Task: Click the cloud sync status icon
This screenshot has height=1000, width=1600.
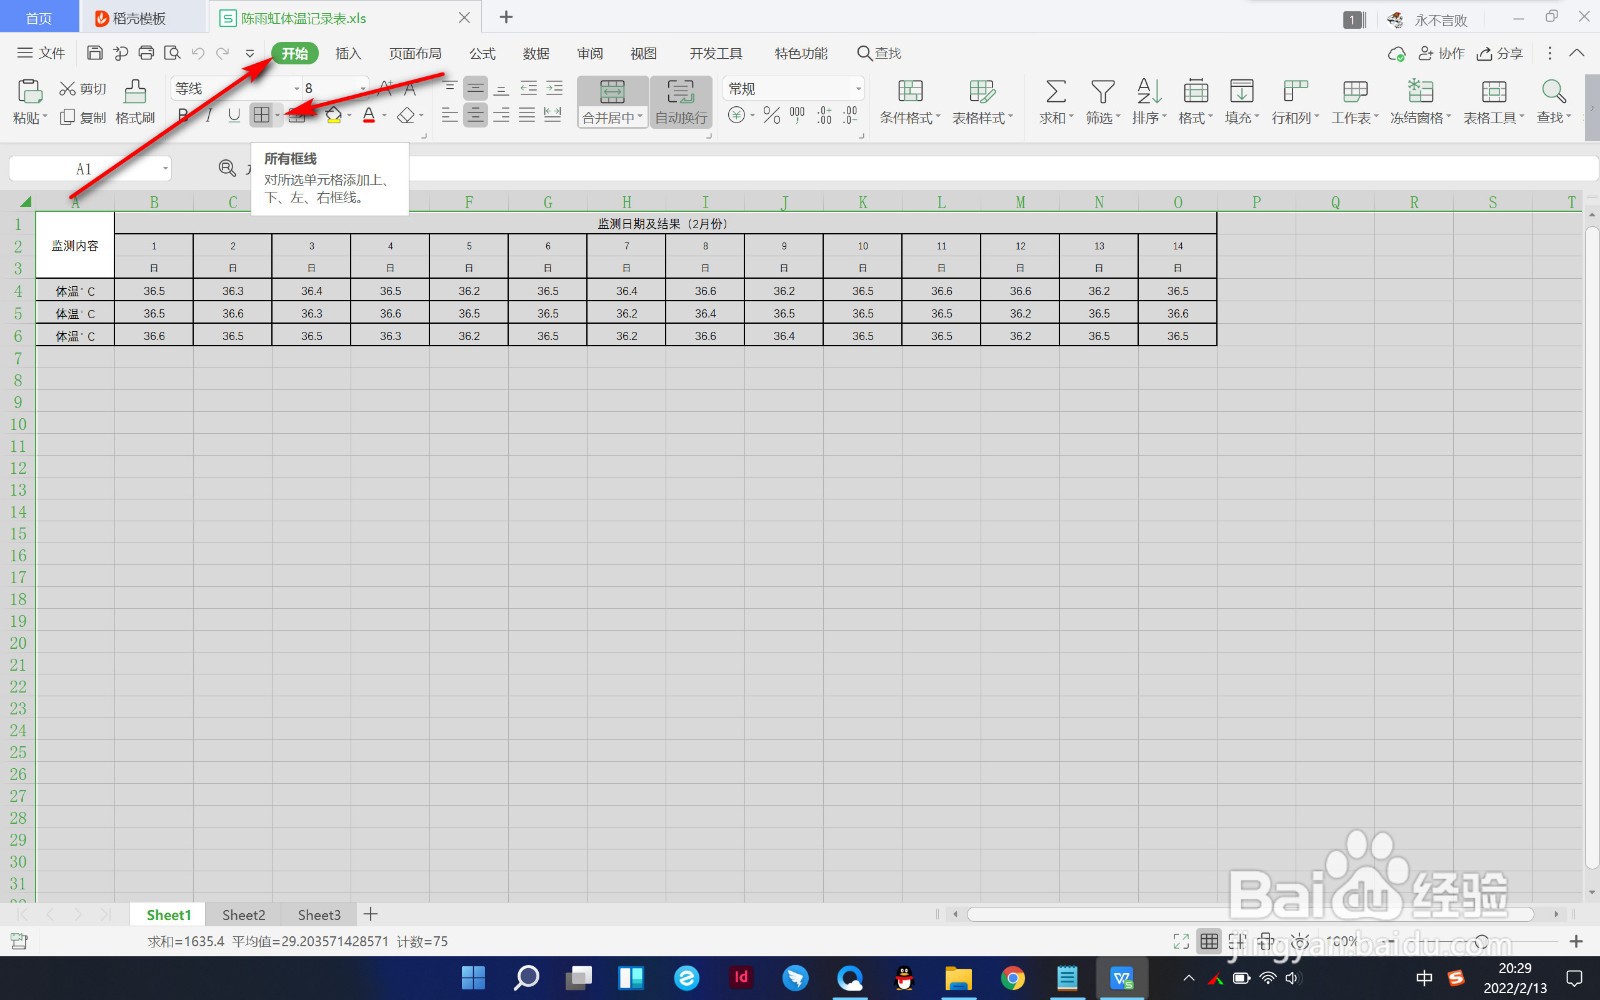Action: [1396, 53]
